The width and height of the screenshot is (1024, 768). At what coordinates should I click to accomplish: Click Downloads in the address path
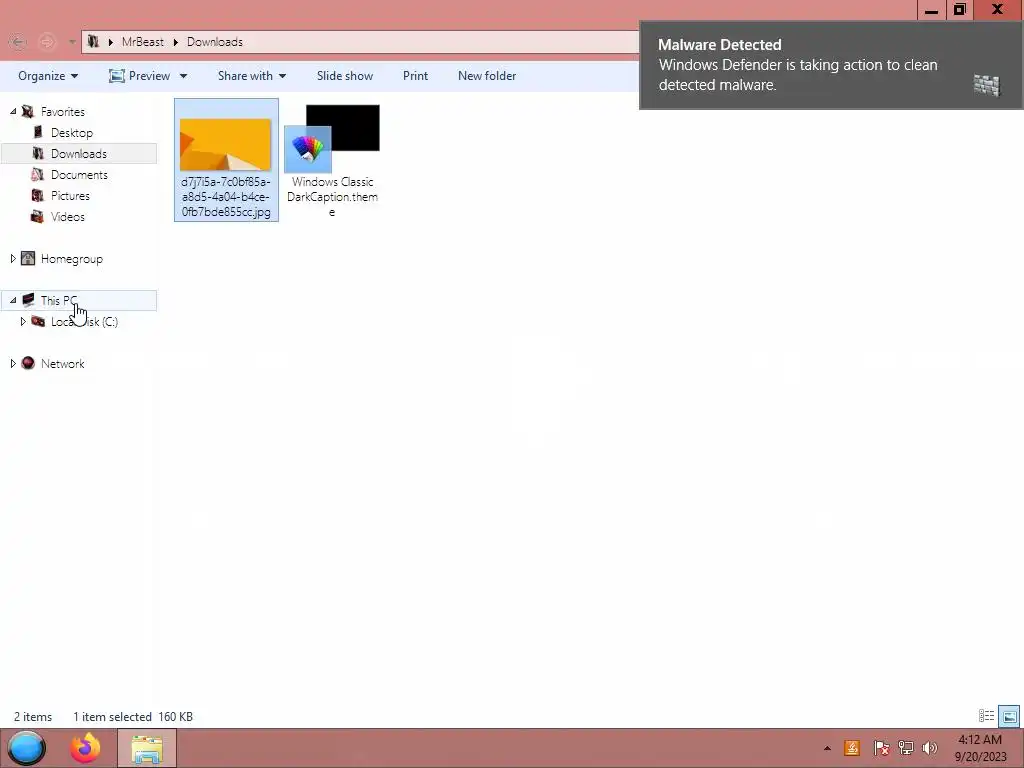(215, 42)
